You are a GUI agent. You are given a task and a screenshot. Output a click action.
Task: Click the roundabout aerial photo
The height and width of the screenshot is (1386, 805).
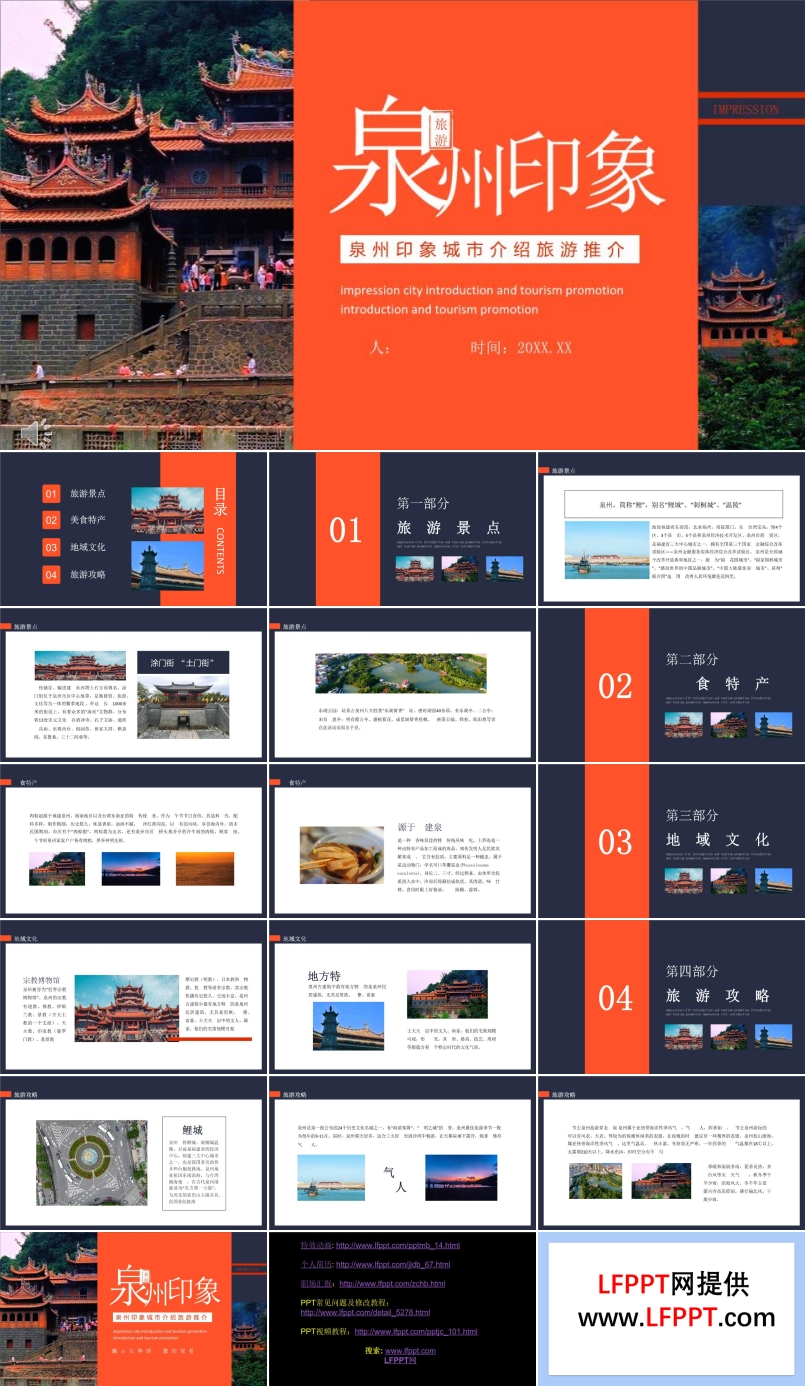(x=92, y=1162)
